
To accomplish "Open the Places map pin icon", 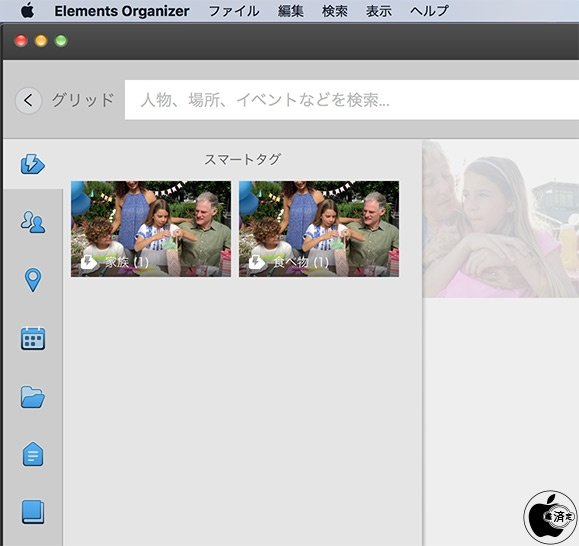I will [x=33, y=280].
